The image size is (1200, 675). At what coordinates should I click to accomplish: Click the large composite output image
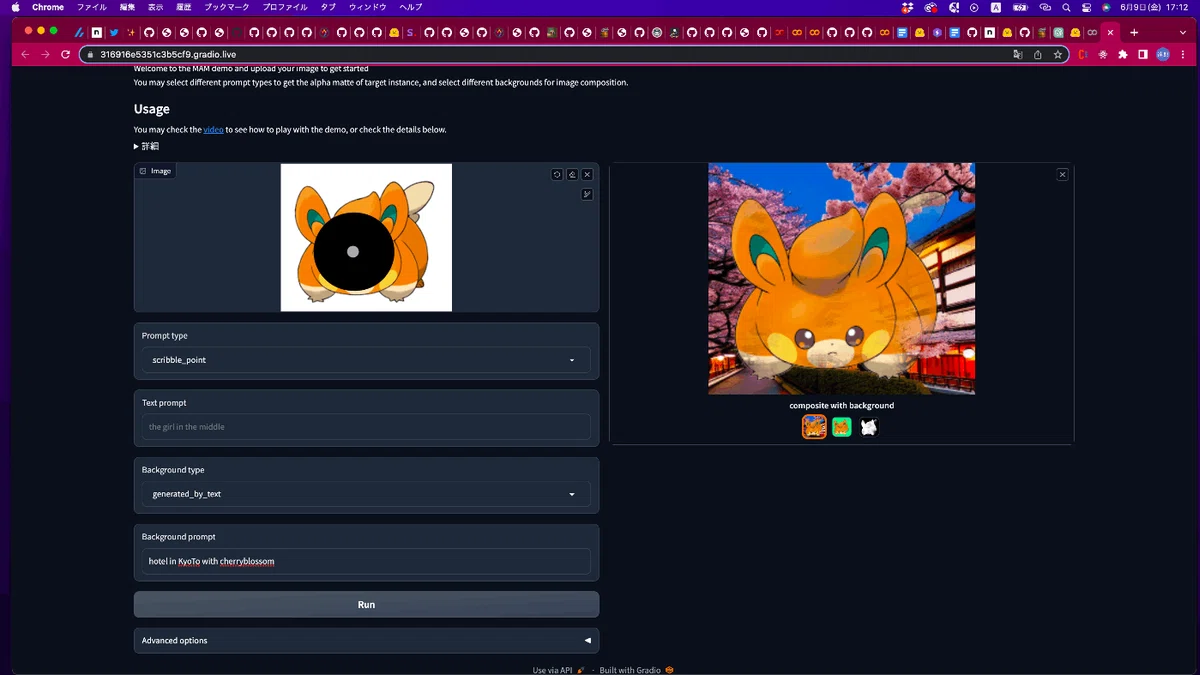point(842,279)
